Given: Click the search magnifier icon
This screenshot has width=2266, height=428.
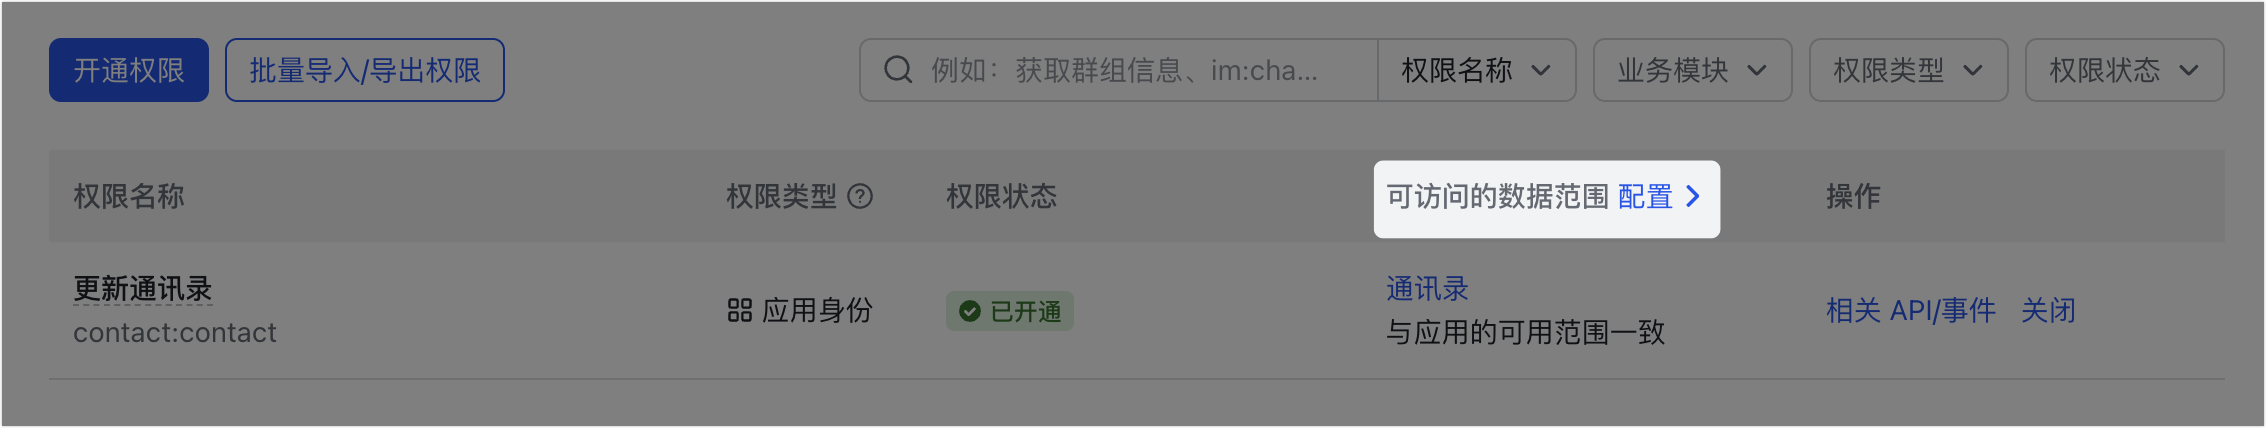Looking at the screenshot, I should pyautogui.click(x=898, y=70).
